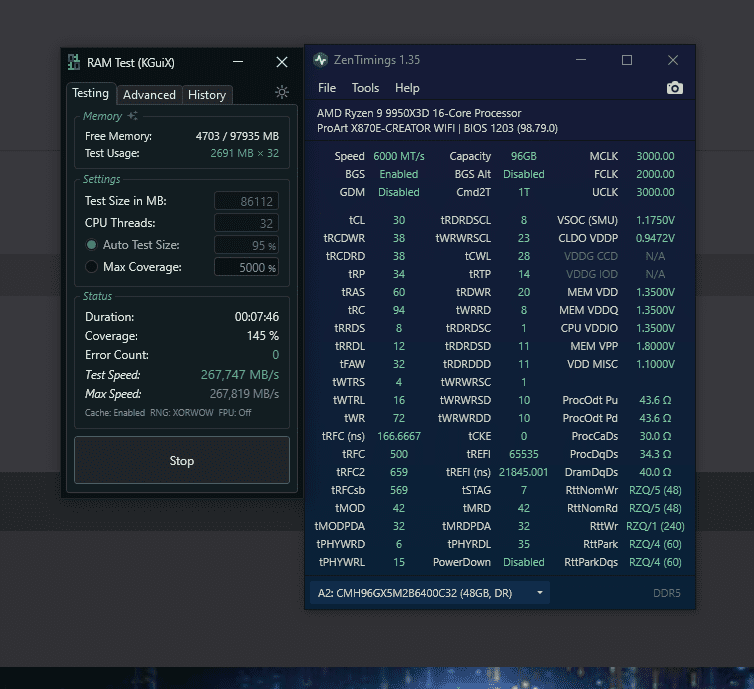Click the PowerDown Disabled value
Viewport: 754px width, 689px height.
point(524,562)
